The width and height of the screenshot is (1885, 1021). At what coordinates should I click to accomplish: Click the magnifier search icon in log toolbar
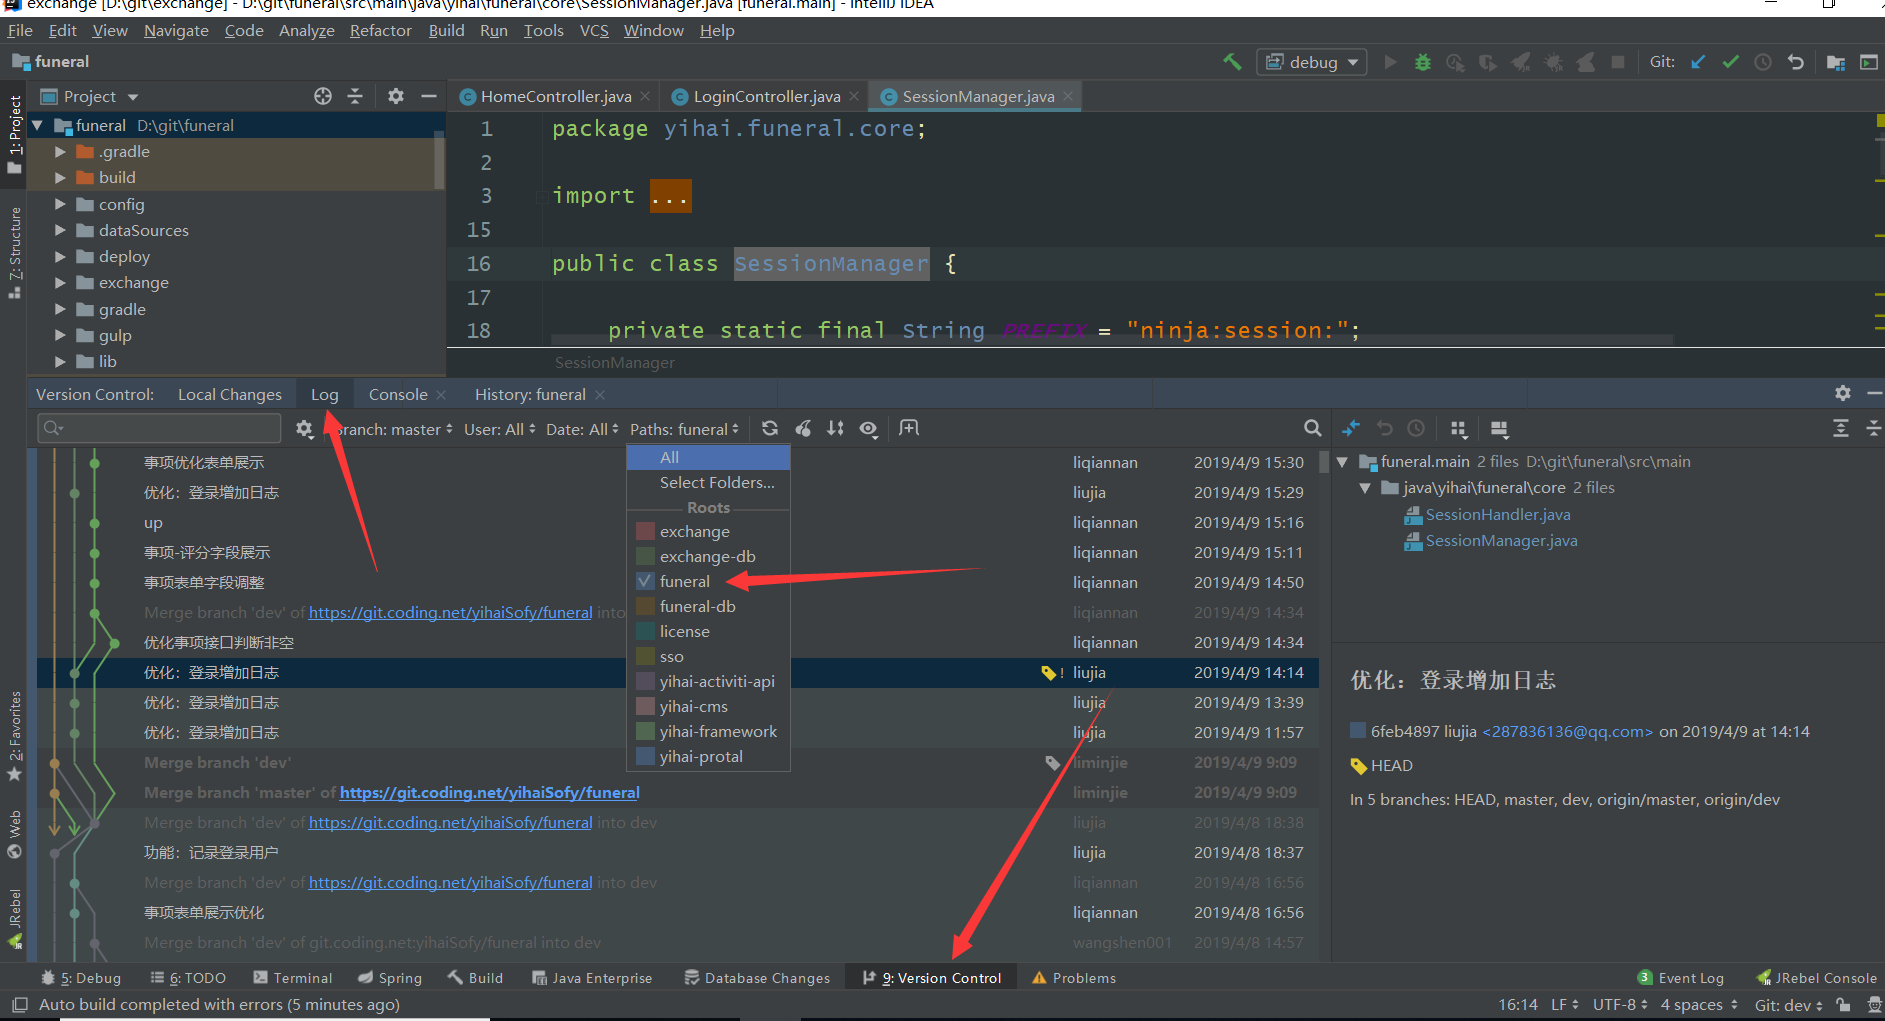tap(1313, 428)
